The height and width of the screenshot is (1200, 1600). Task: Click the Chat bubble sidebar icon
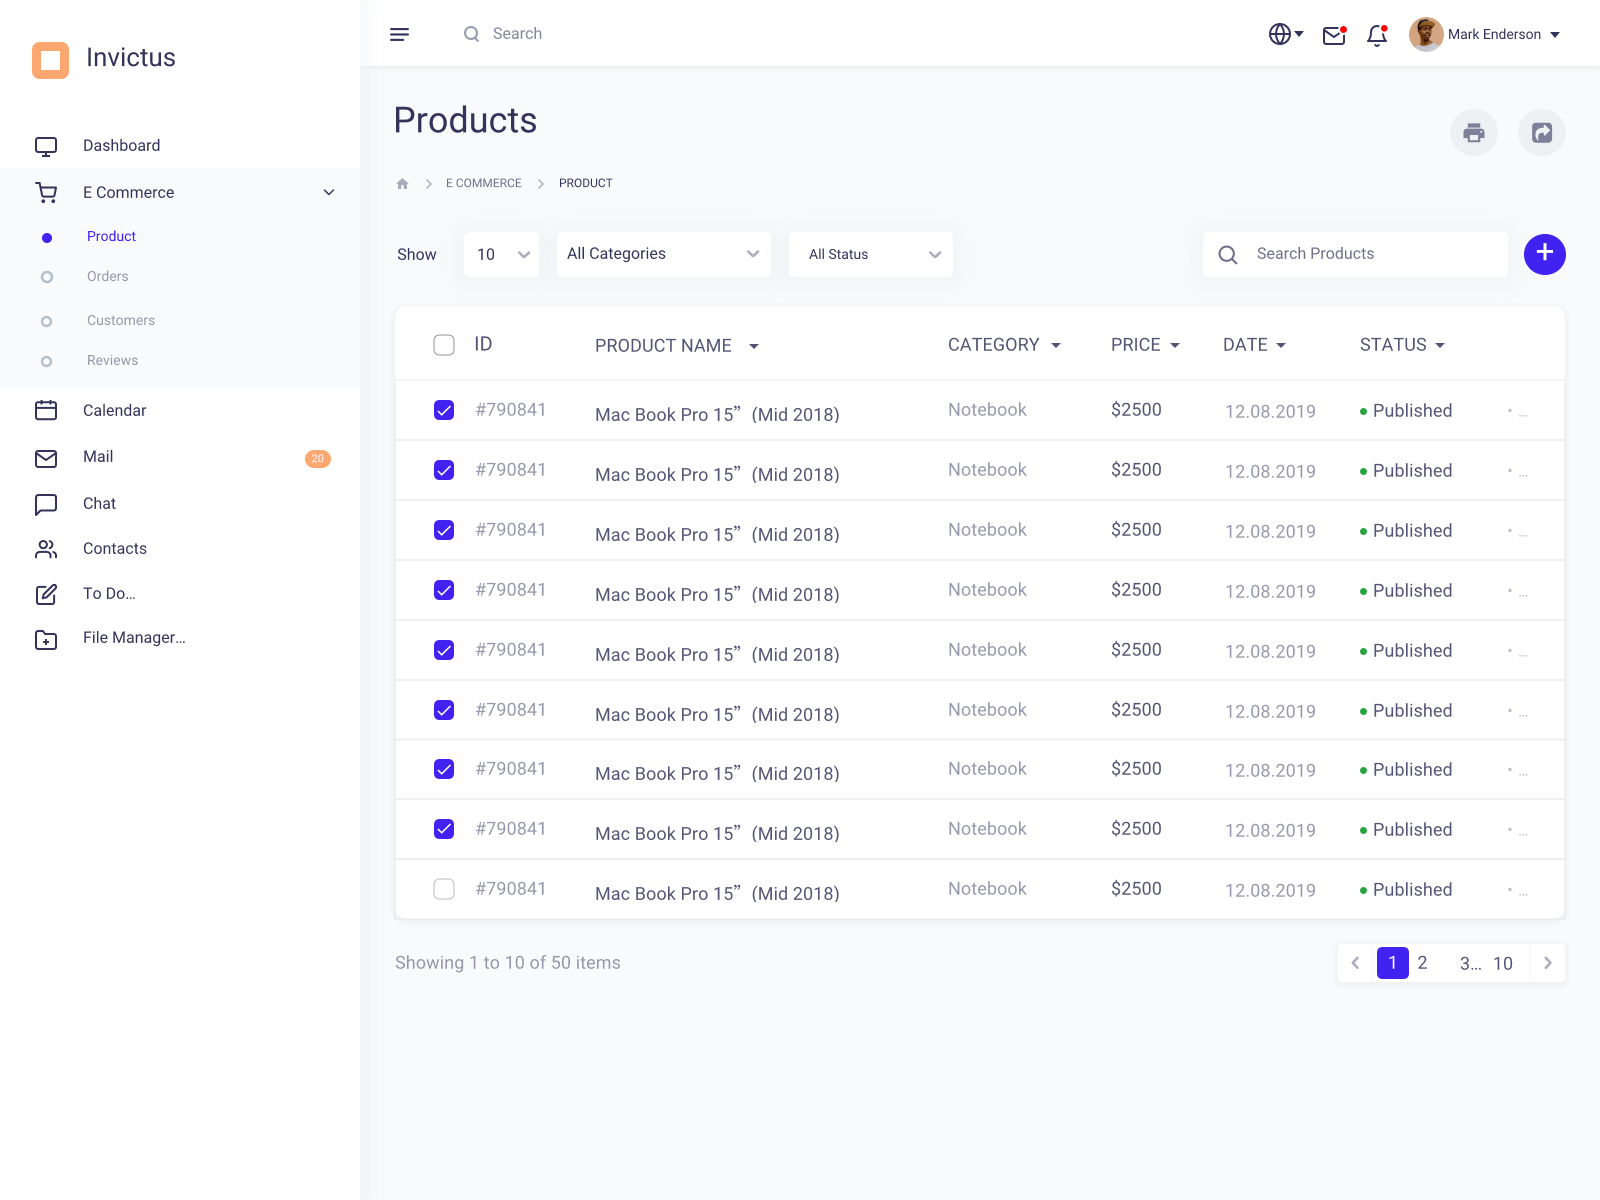(46, 504)
